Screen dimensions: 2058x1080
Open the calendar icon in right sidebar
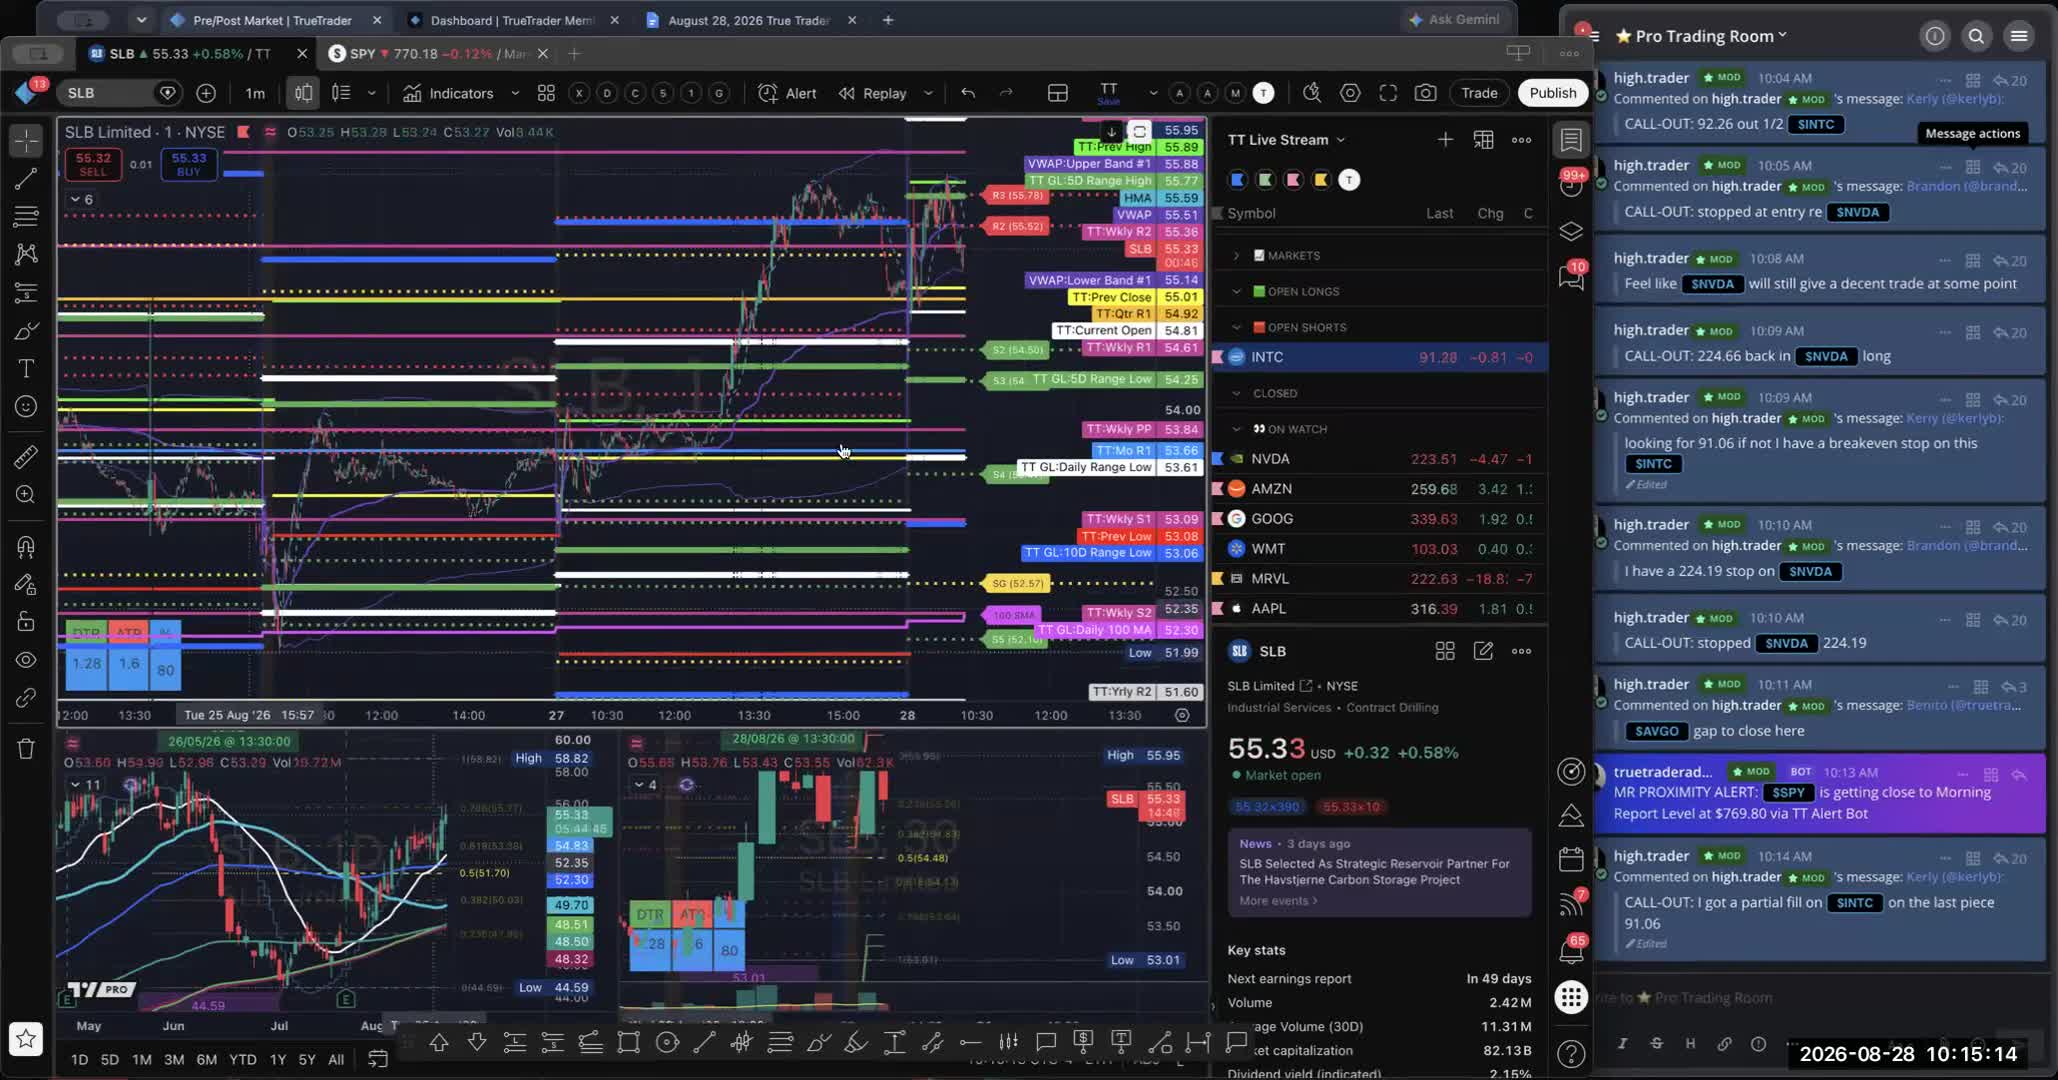click(x=1571, y=860)
